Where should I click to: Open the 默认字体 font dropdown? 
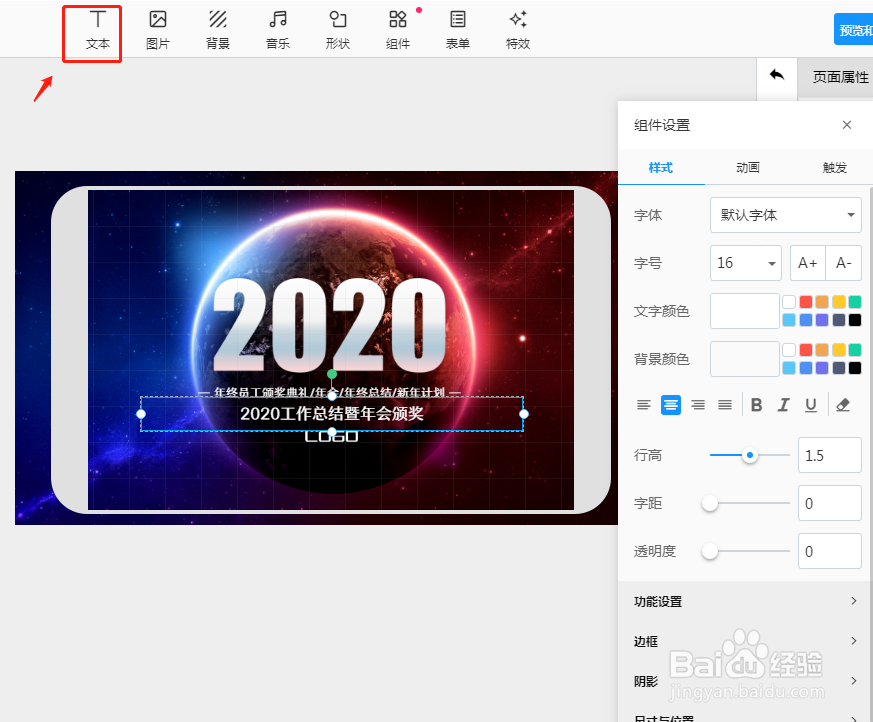point(785,215)
